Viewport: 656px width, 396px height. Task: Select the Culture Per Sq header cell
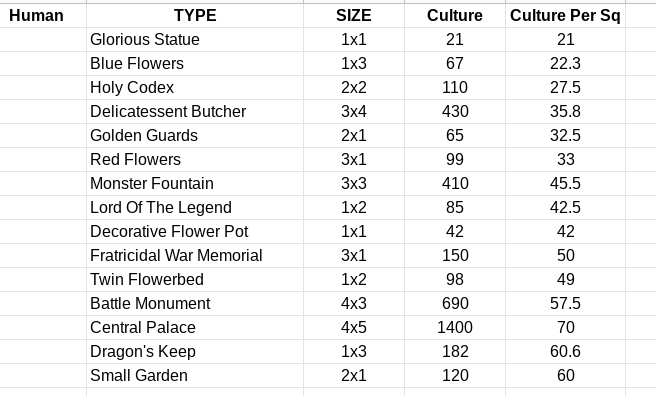[565, 15]
